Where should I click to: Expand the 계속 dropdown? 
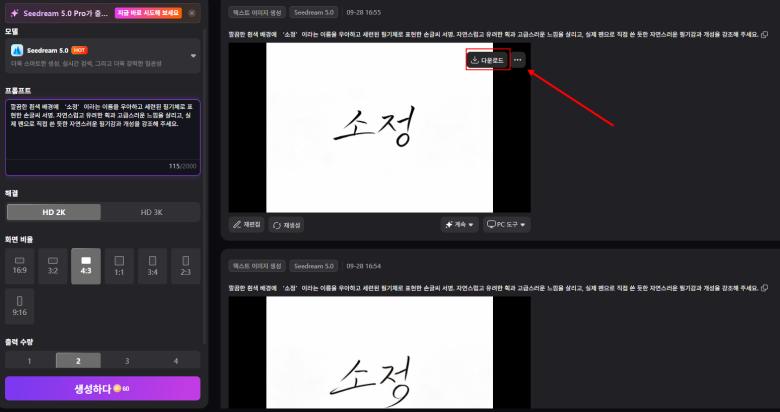pos(459,225)
